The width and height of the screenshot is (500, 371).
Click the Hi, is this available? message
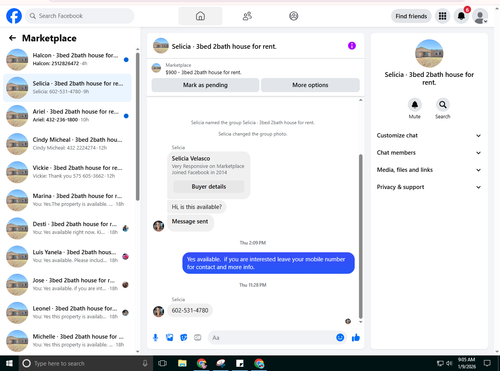point(197,207)
